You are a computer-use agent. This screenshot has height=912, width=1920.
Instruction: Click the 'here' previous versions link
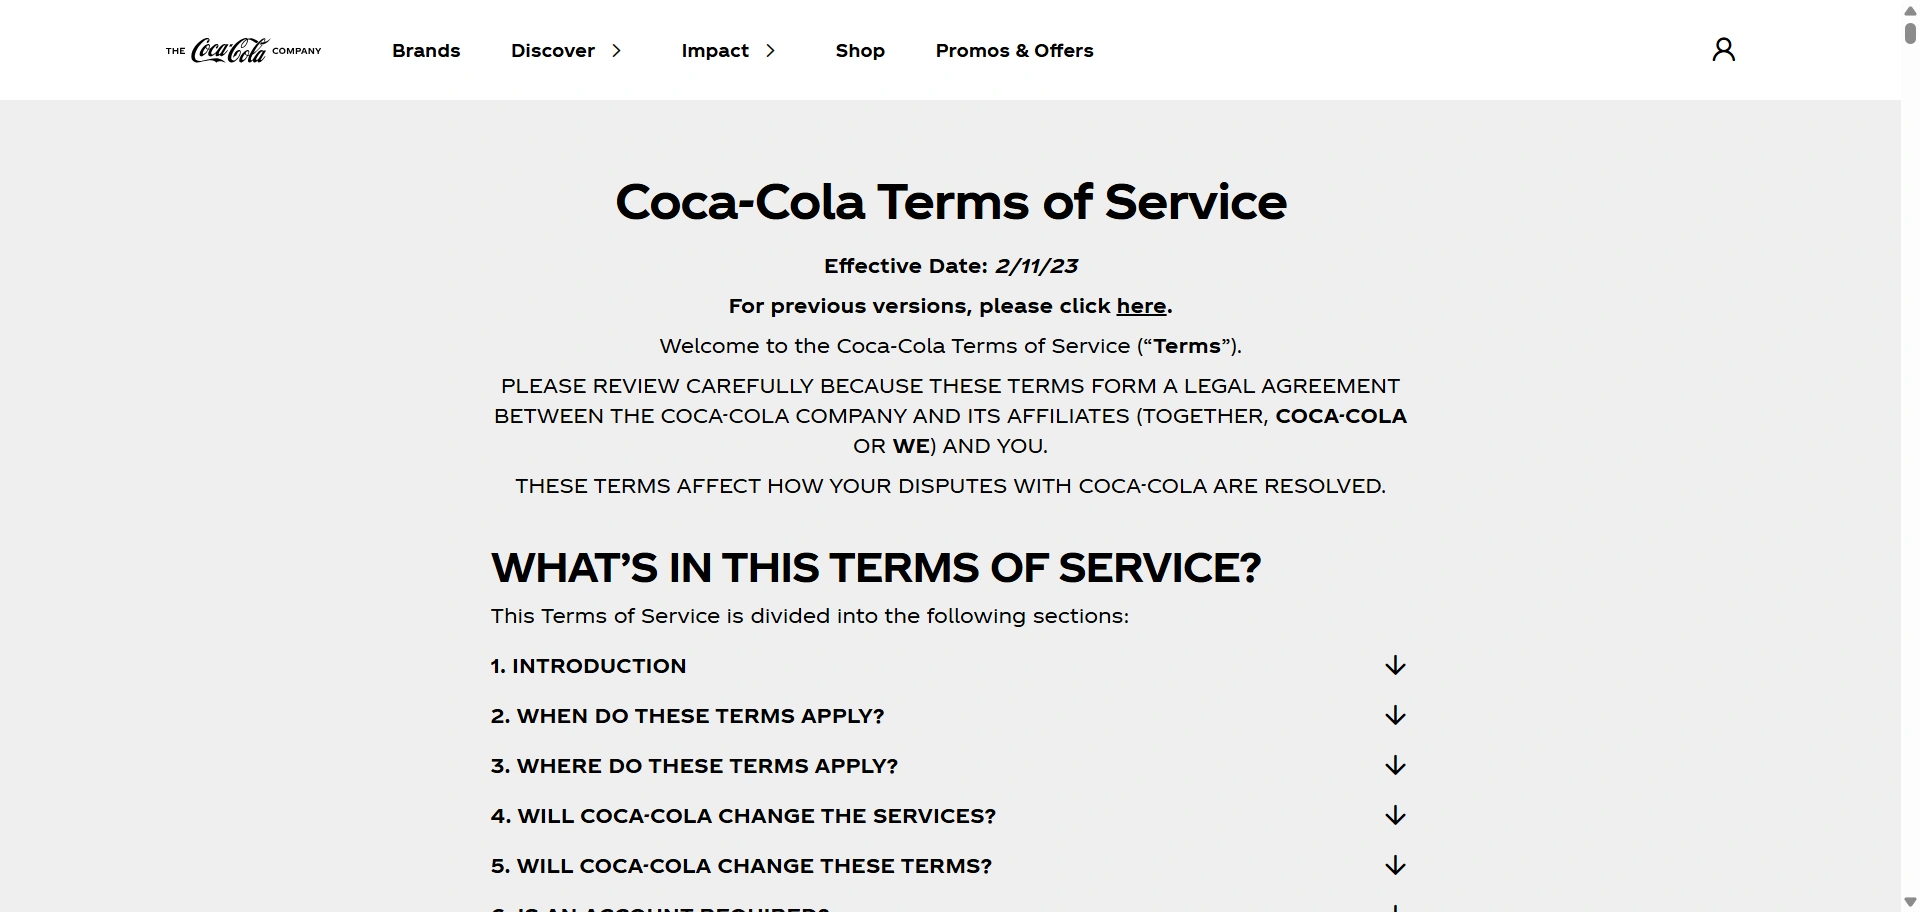coord(1141,306)
